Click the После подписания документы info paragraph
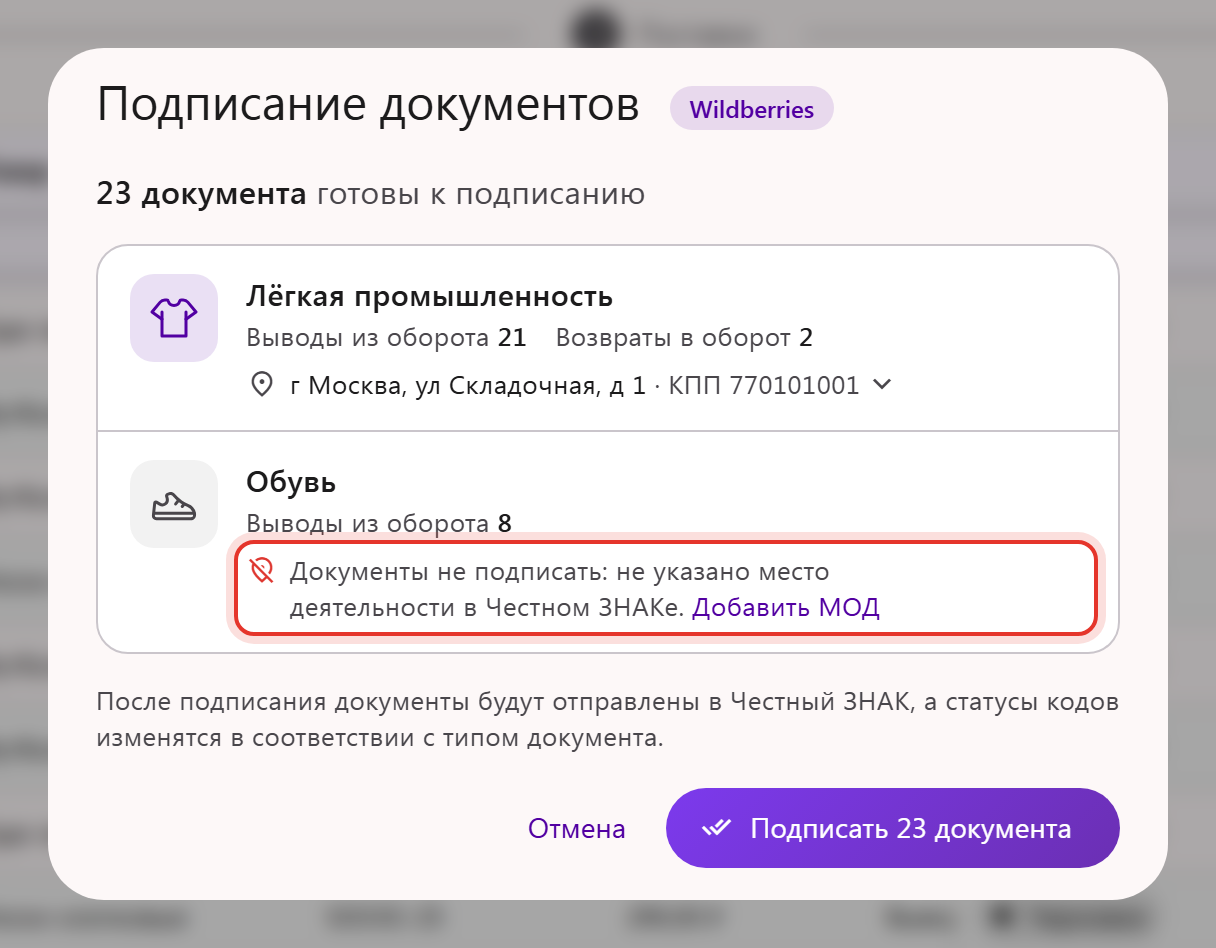This screenshot has width=1216, height=948. (607, 721)
